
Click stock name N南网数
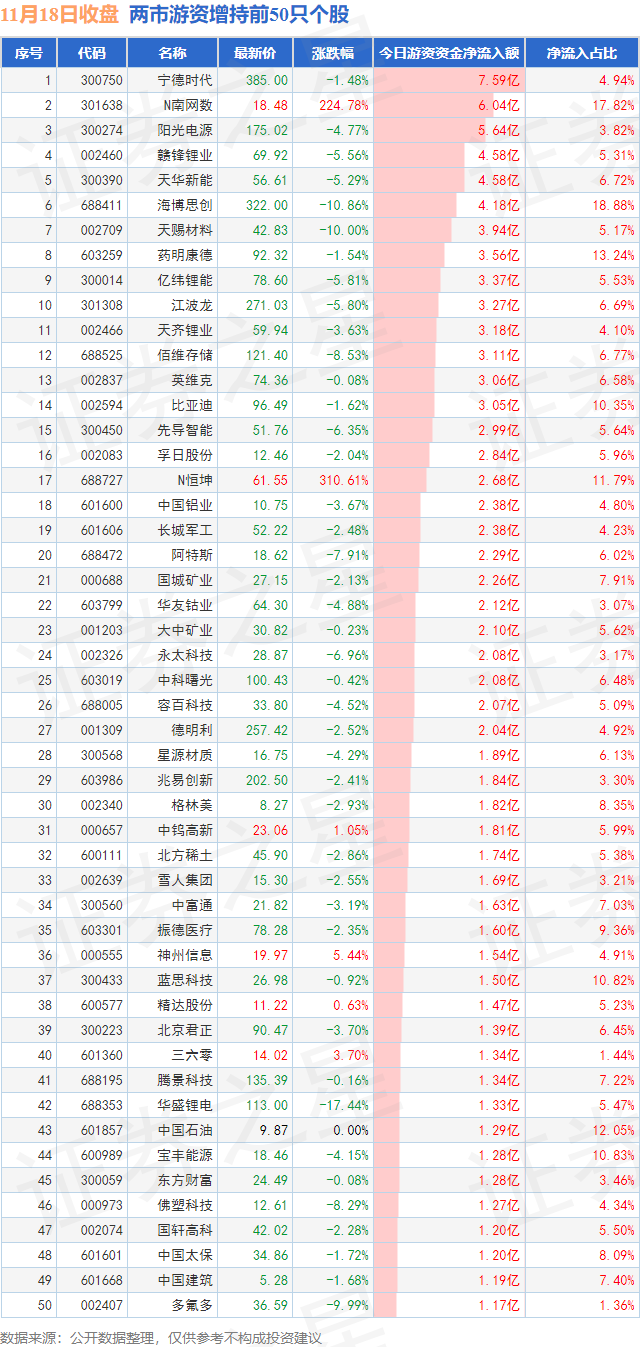pyautogui.click(x=189, y=105)
